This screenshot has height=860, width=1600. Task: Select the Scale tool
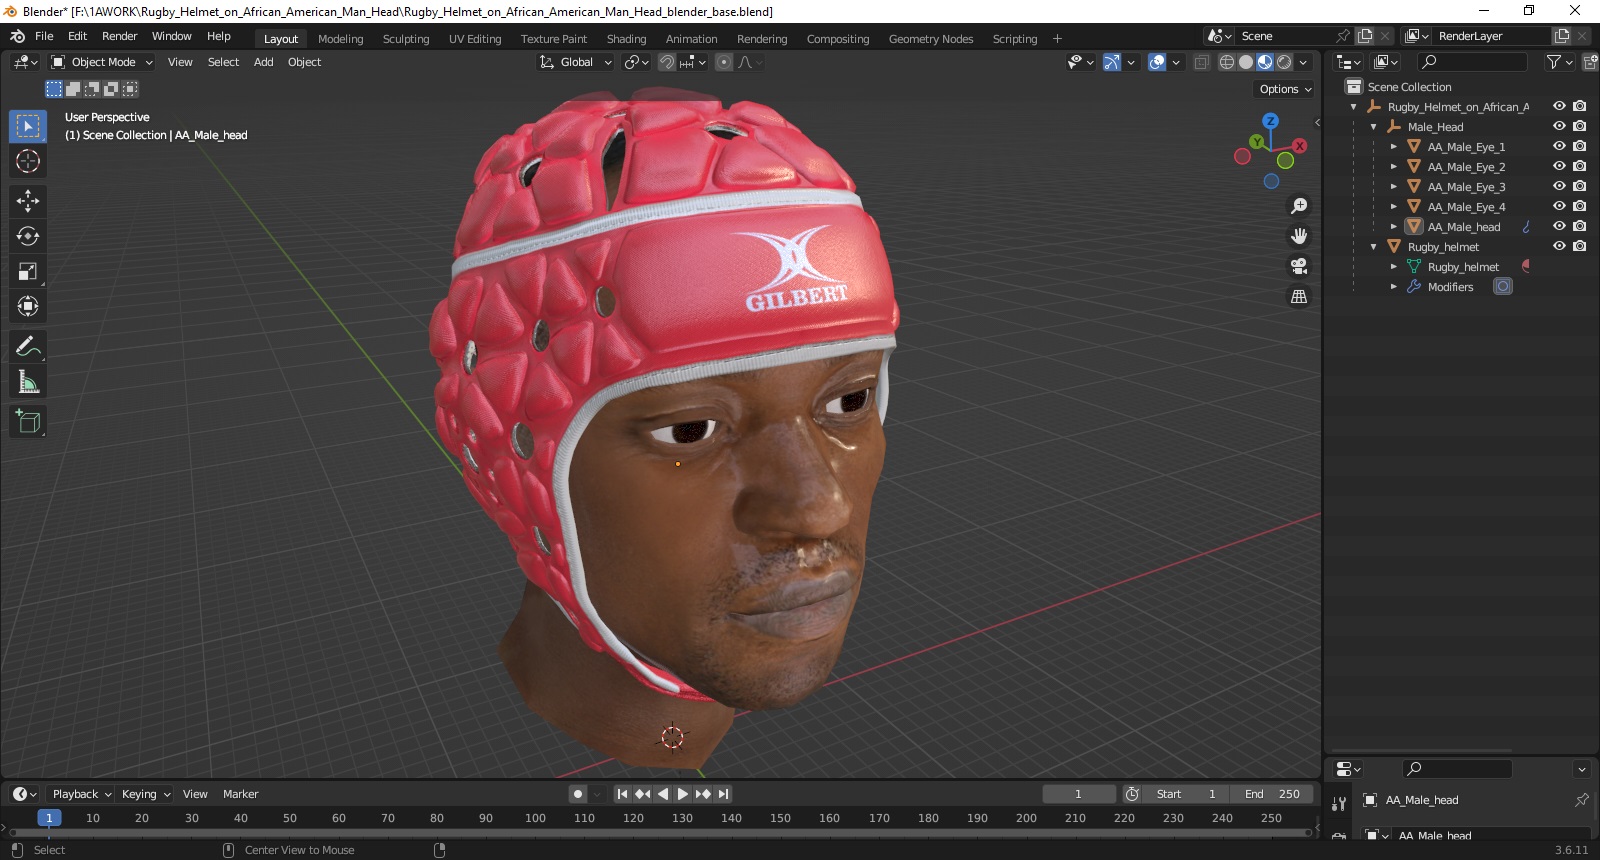pyautogui.click(x=28, y=271)
